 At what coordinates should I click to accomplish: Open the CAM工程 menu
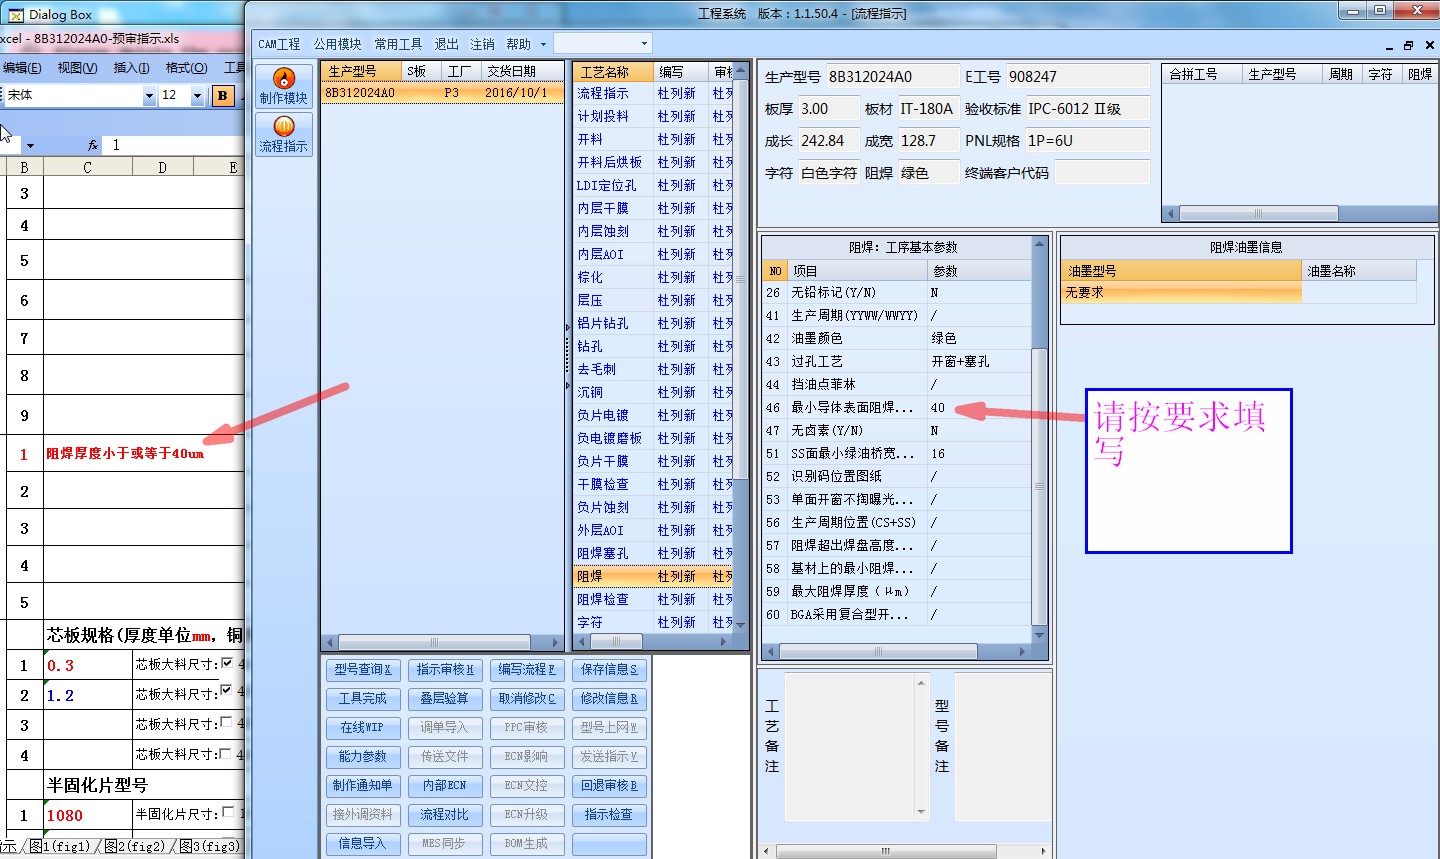[x=279, y=44]
